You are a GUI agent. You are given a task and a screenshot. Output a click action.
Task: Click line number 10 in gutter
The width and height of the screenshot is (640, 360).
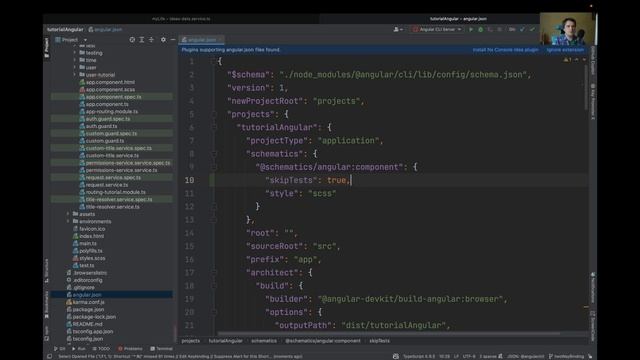coord(189,180)
